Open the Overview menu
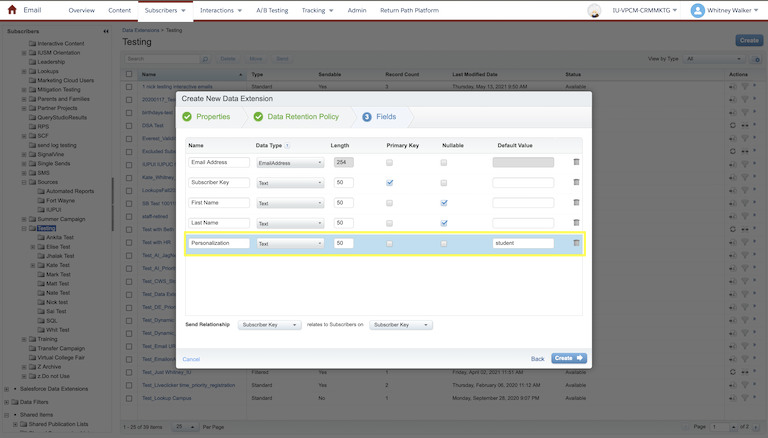The width and height of the screenshot is (768, 438). pyautogui.click(x=81, y=10)
